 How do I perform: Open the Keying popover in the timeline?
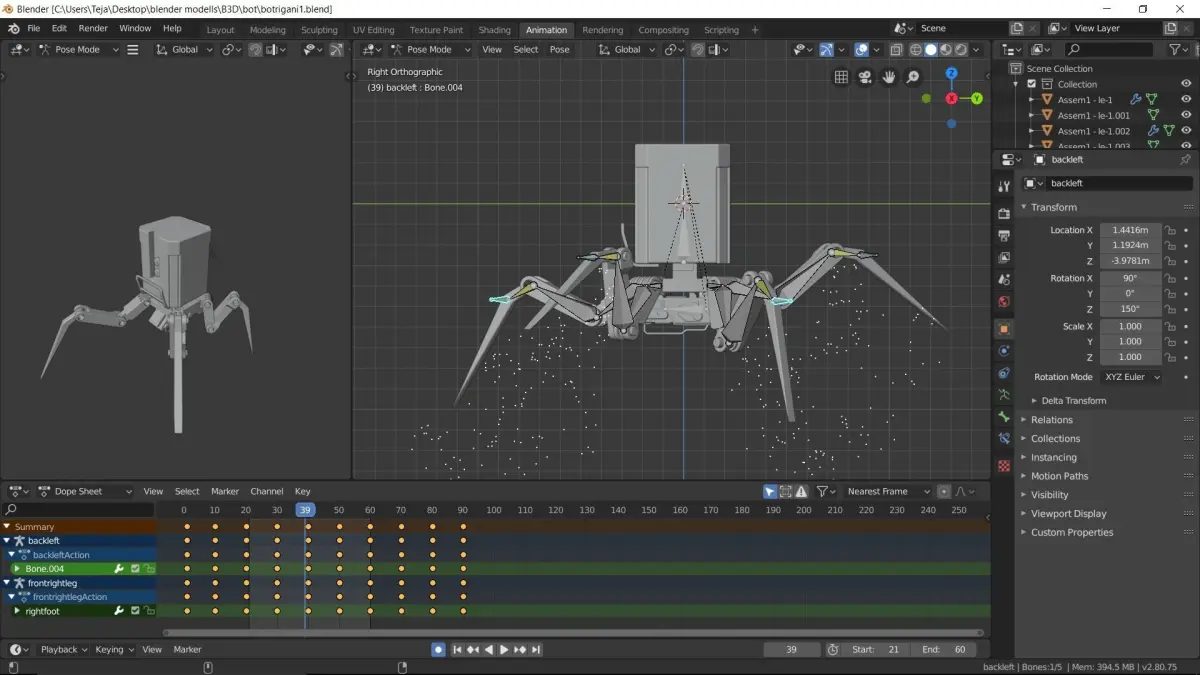click(113, 649)
